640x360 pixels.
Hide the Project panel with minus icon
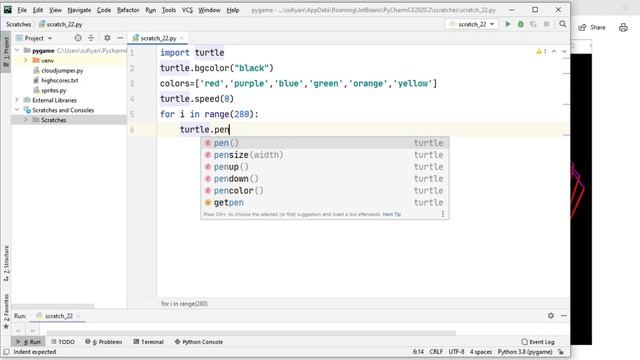tap(120, 38)
